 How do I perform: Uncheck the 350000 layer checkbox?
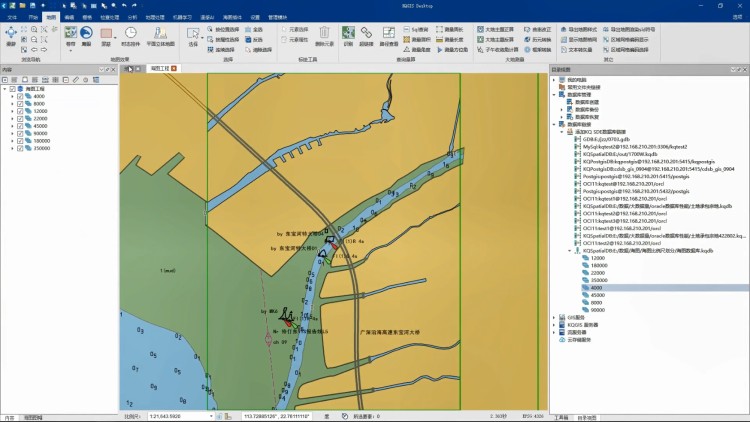click(x=20, y=148)
